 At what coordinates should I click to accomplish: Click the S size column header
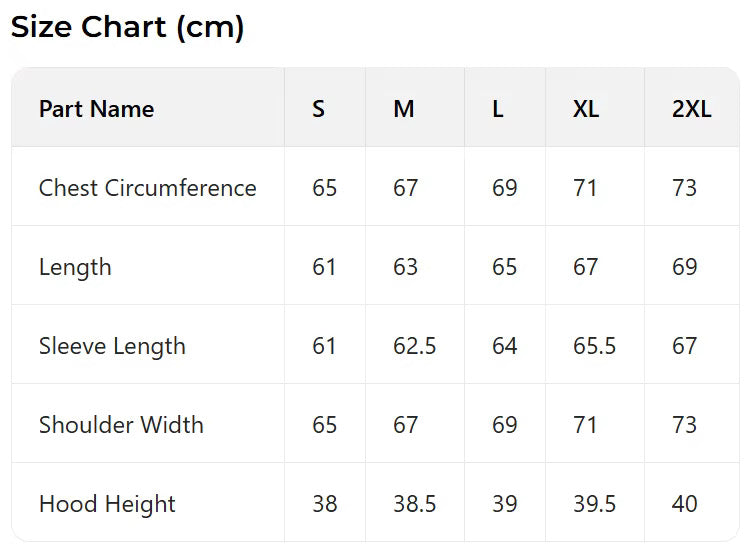[318, 109]
